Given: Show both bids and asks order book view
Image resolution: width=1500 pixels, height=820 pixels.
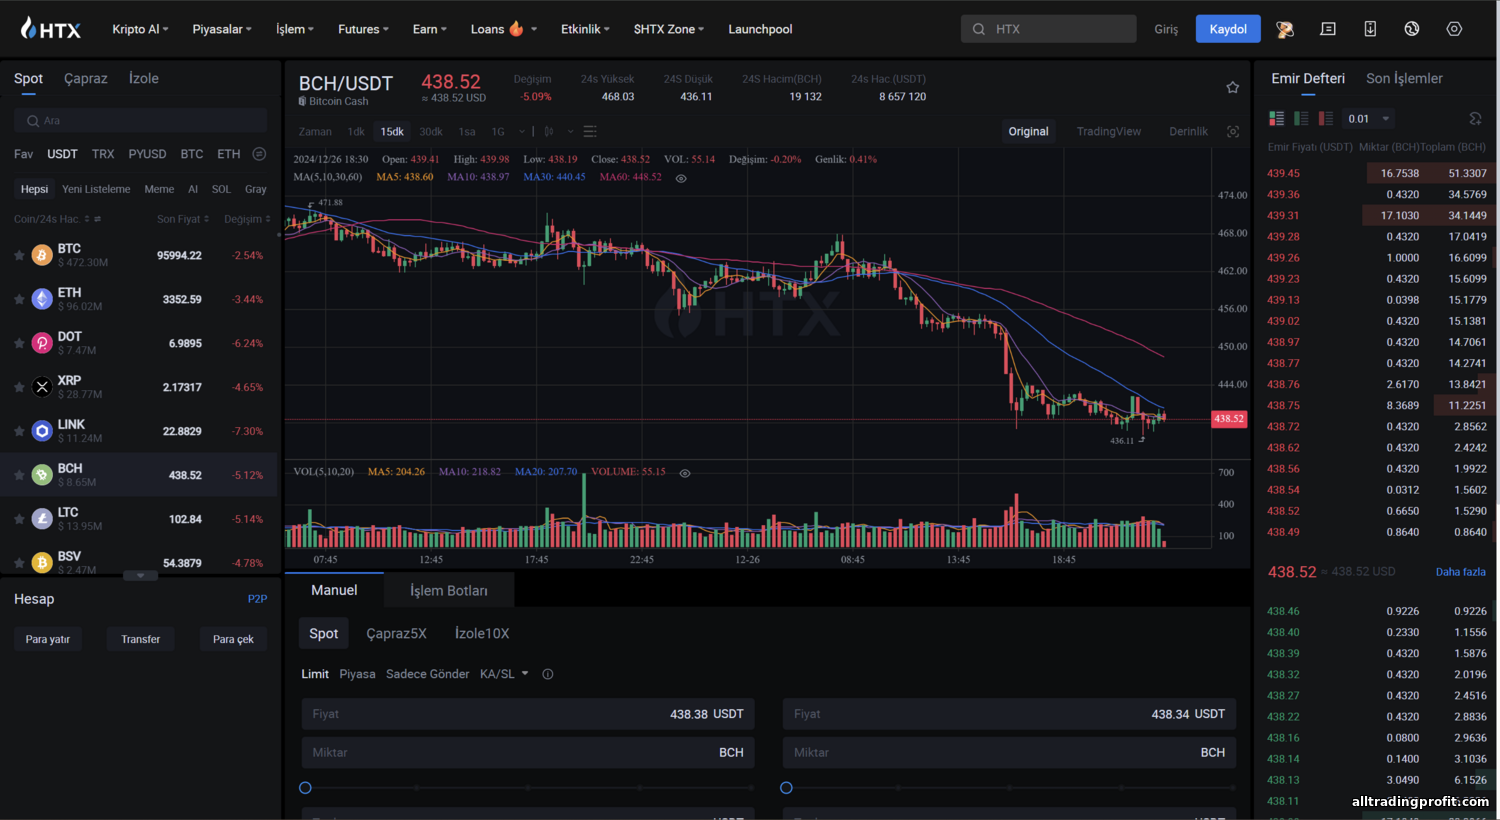Looking at the screenshot, I should (1277, 118).
